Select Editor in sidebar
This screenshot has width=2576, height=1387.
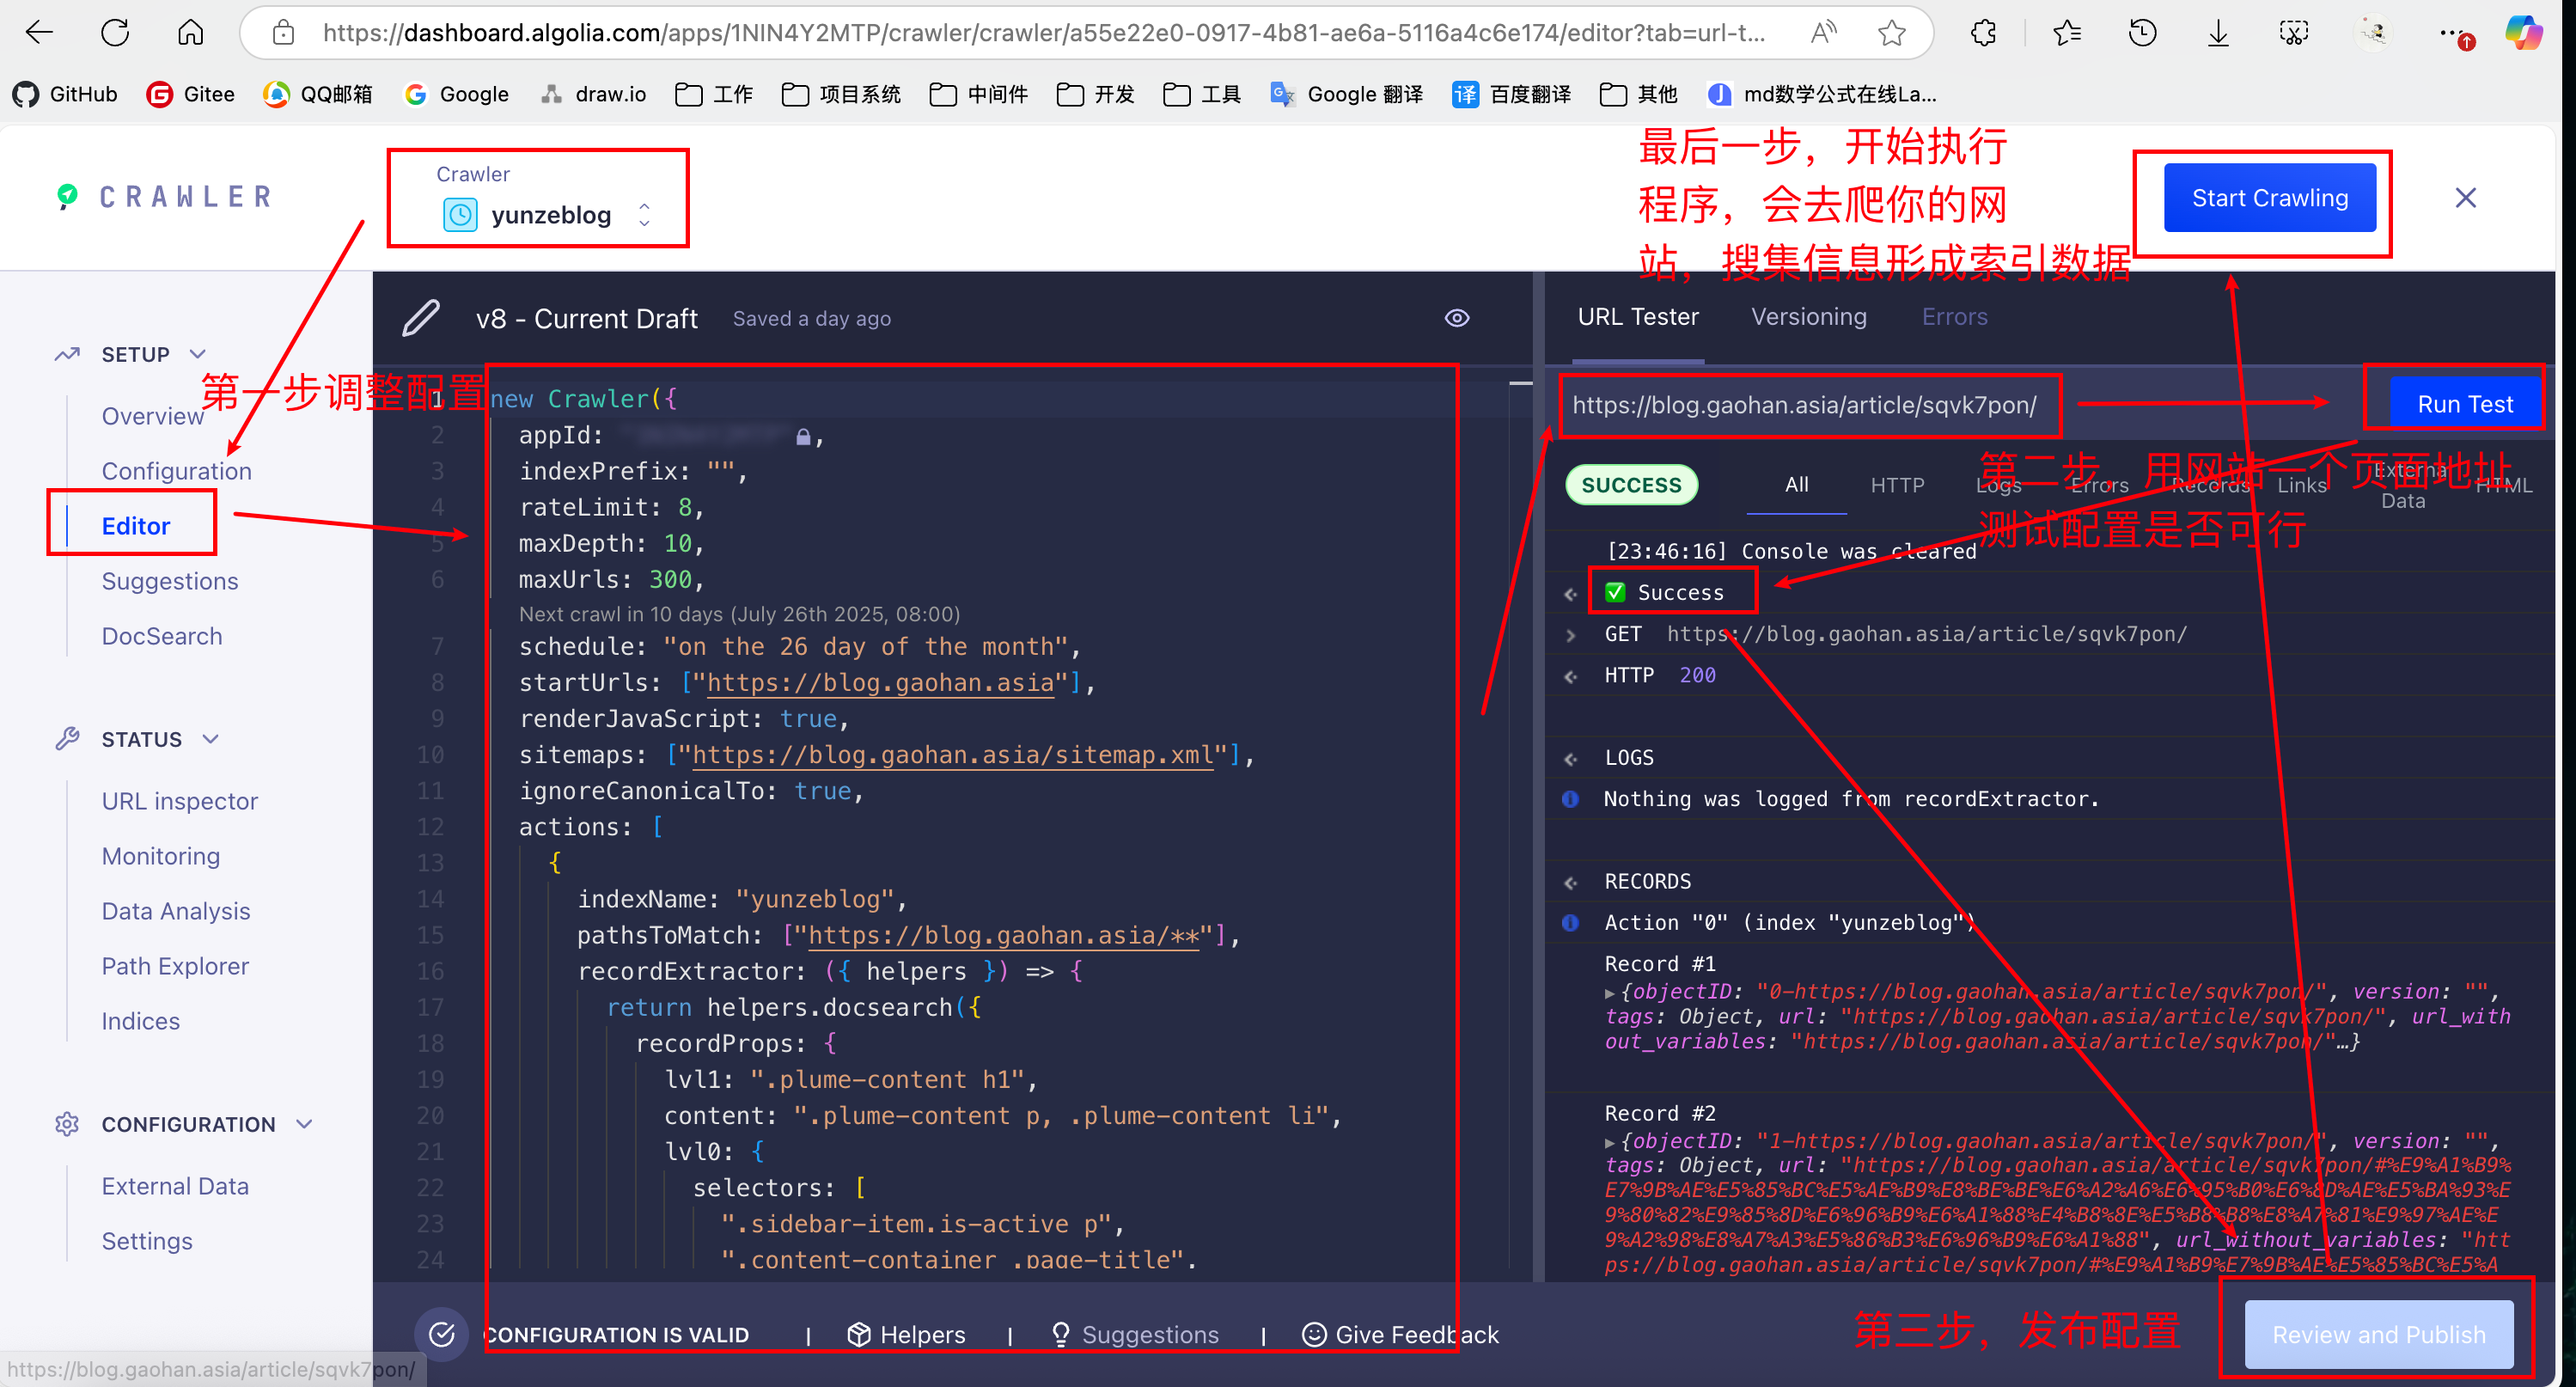[136, 526]
